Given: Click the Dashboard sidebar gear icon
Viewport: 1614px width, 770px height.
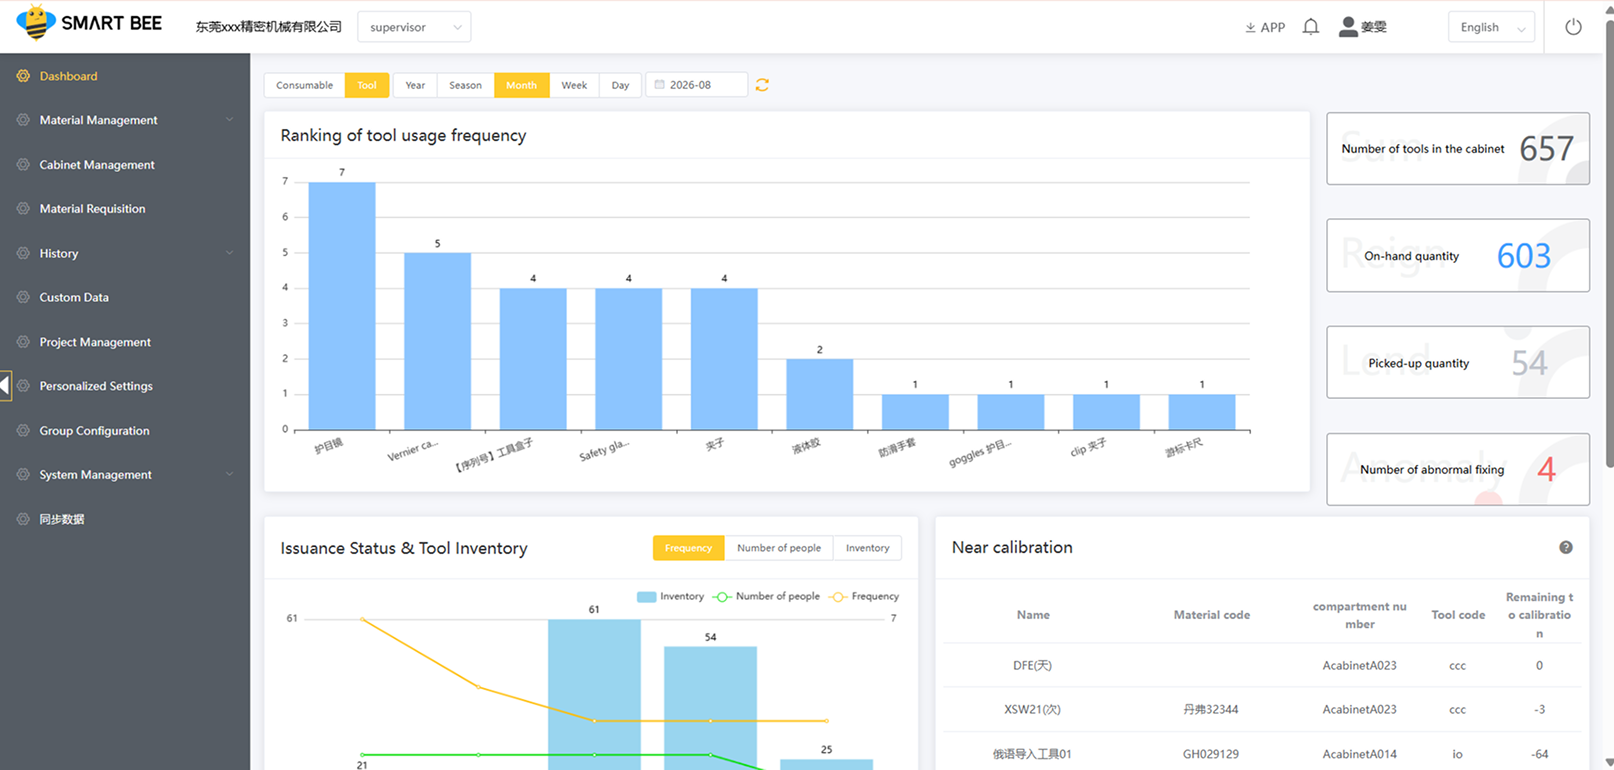Looking at the screenshot, I should 23,76.
